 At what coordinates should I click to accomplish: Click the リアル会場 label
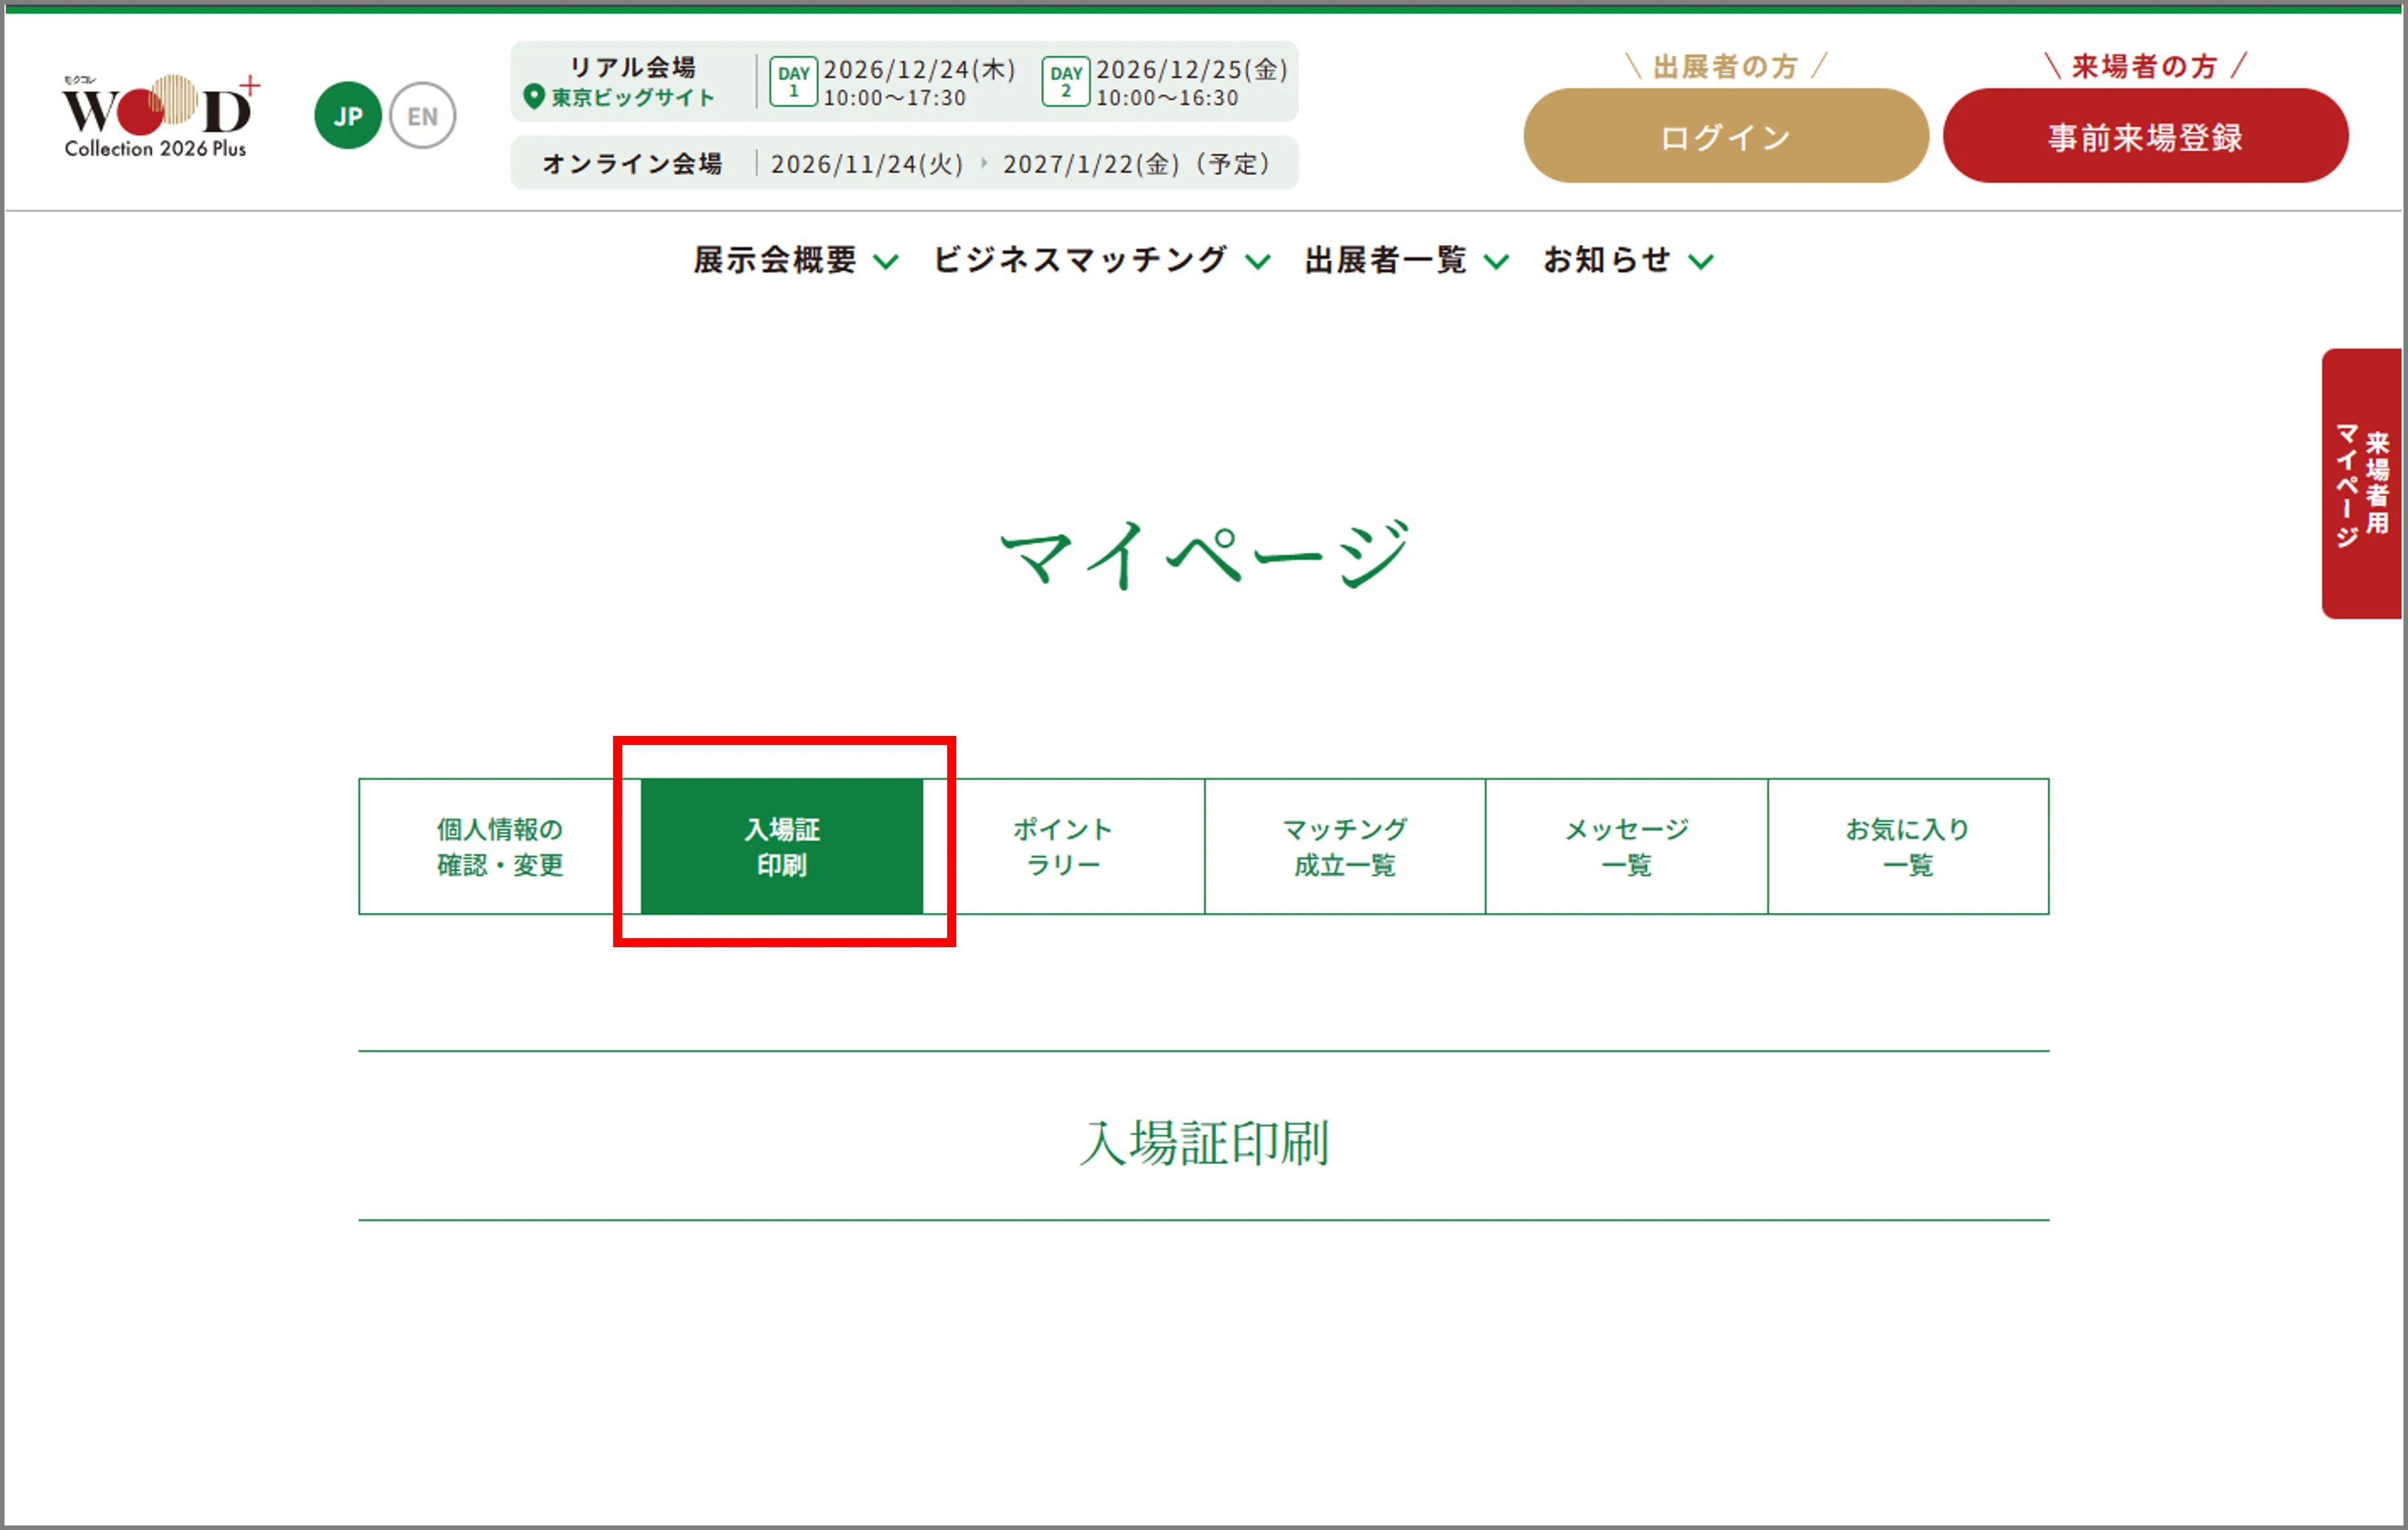click(633, 67)
